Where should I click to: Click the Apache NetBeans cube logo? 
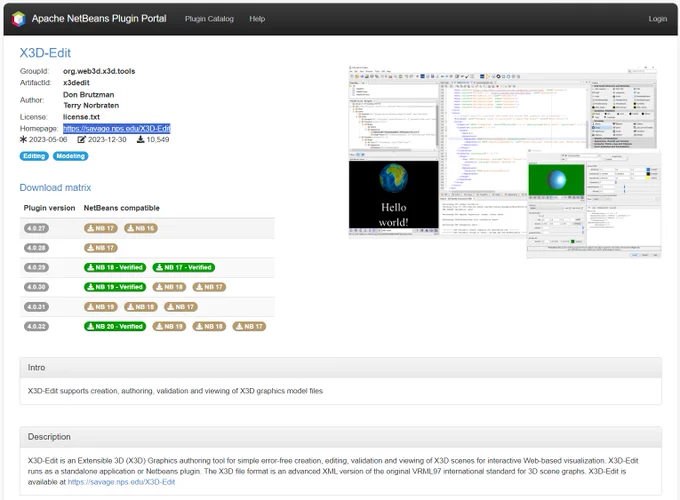click(x=19, y=19)
